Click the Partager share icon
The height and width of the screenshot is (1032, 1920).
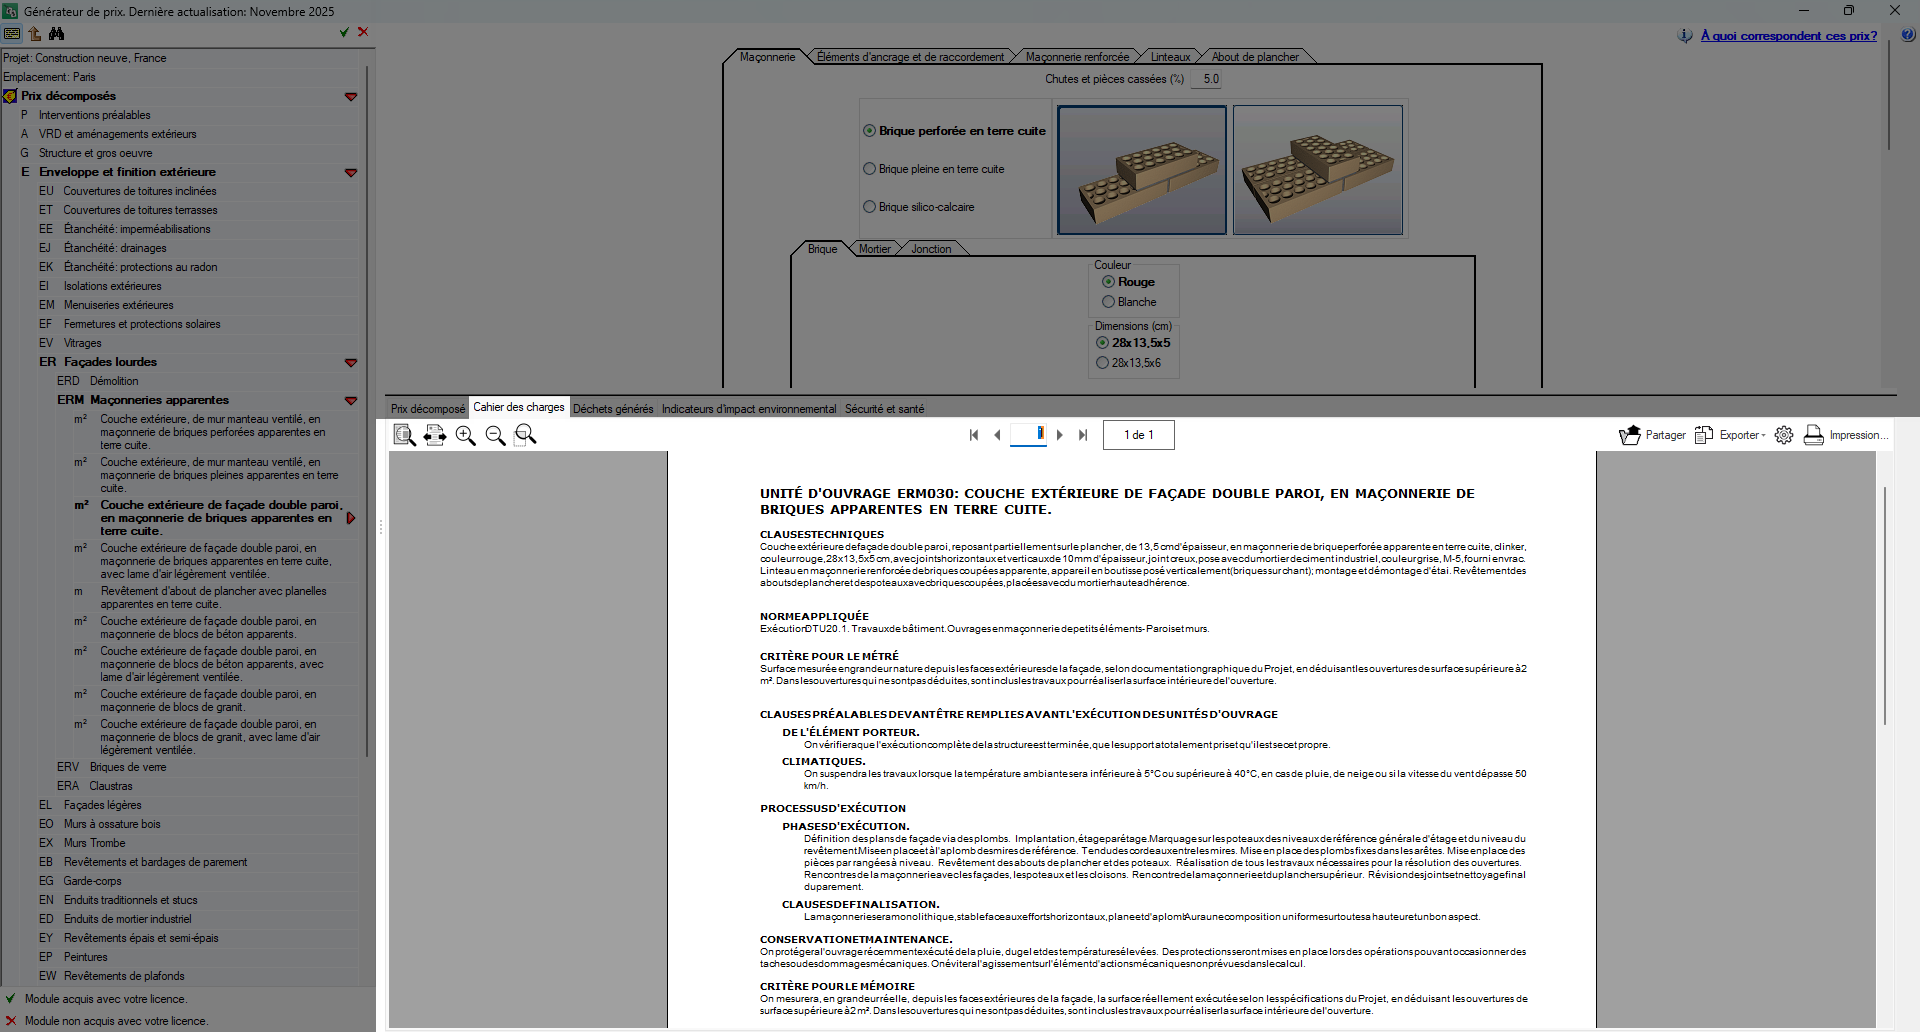[1630, 435]
